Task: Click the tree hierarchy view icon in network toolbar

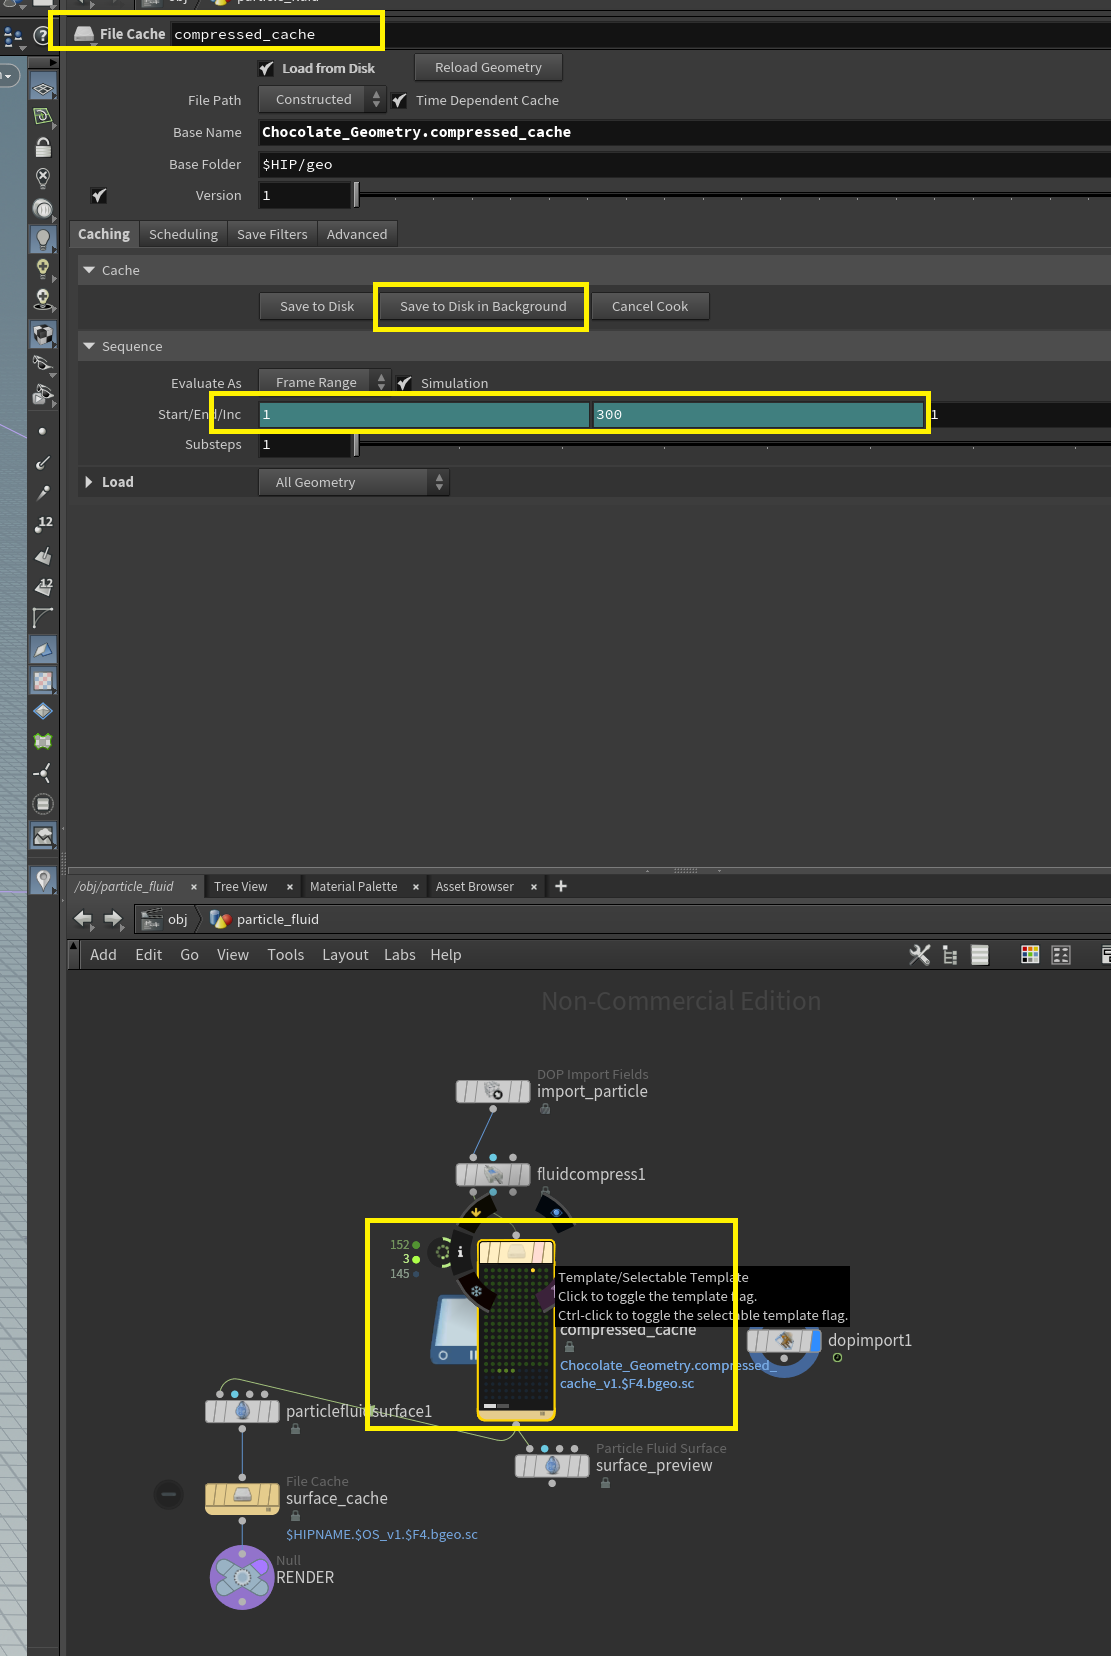Action: [x=950, y=955]
